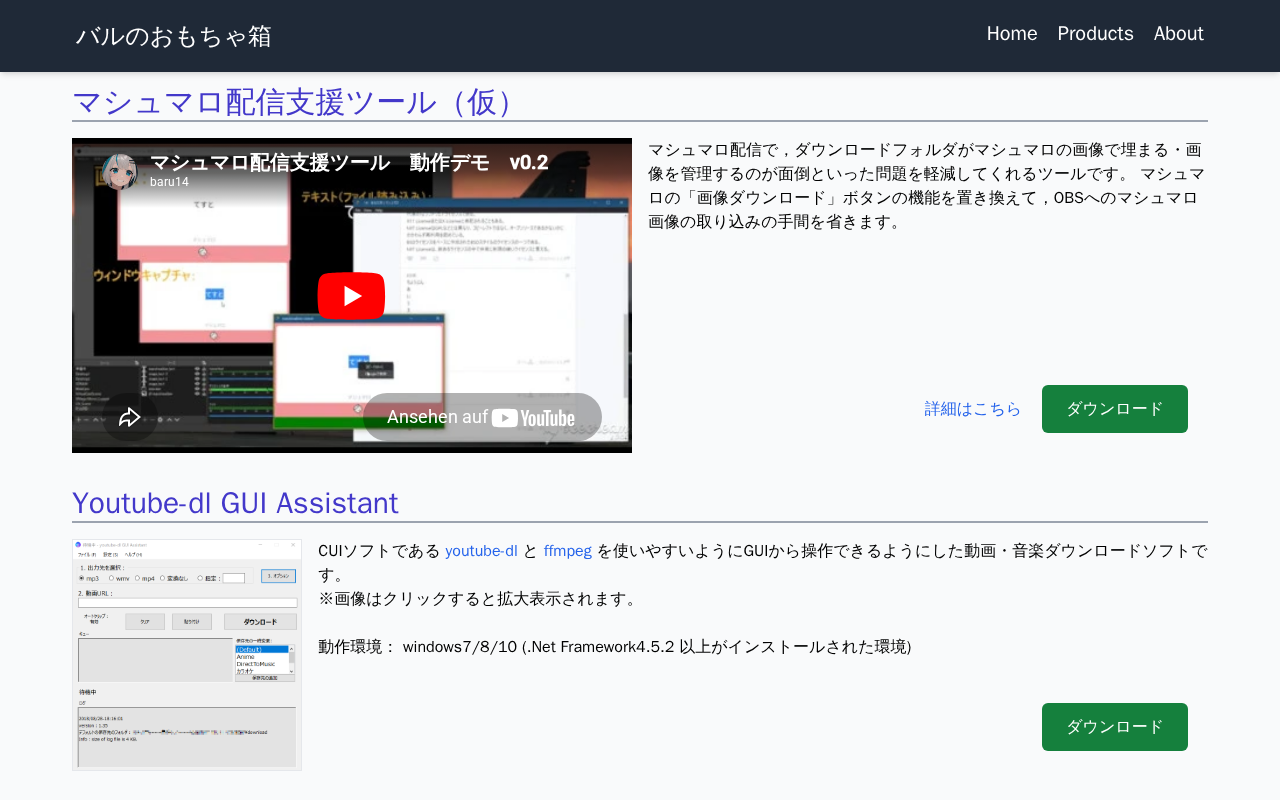Click the ダウンロード button inside the app screenshot
Viewport: 1280px width, 800px height.
(260, 621)
